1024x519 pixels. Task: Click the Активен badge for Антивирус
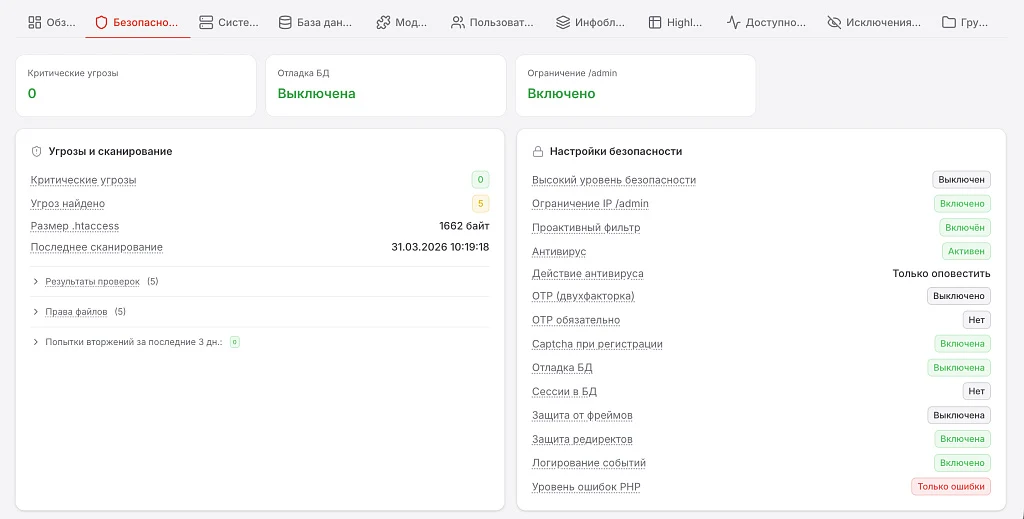pyautogui.click(x=967, y=251)
